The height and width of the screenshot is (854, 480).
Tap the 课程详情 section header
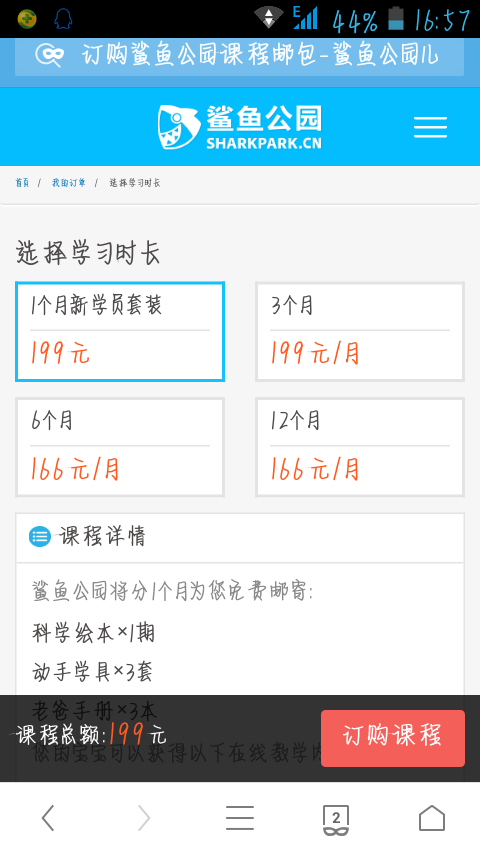click(x=240, y=537)
